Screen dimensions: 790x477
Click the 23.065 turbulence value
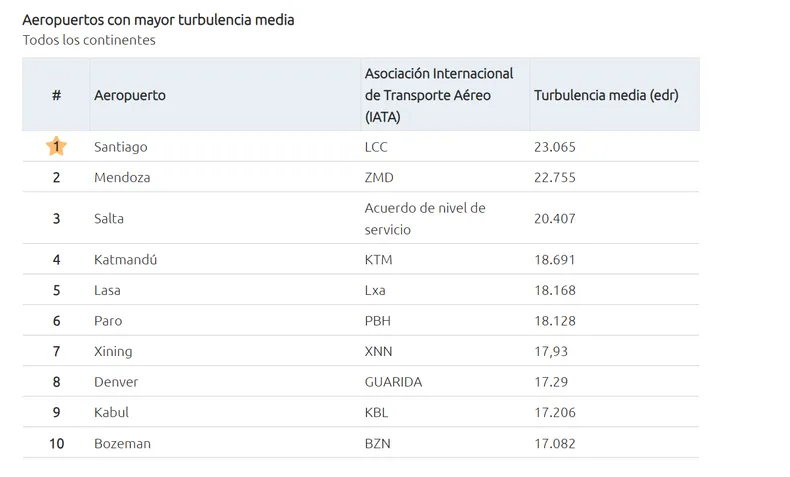click(x=555, y=147)
